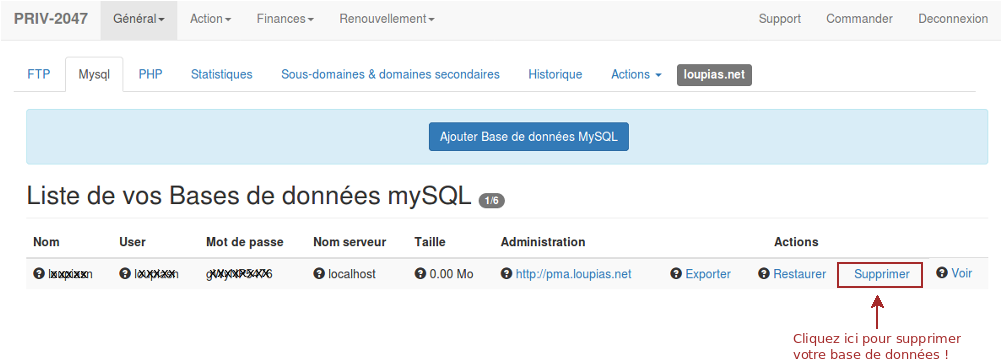The width and height of the screenshot is (1003, 363).
Task: Switch to the Statistiques tab
Action: click(221, 74)
